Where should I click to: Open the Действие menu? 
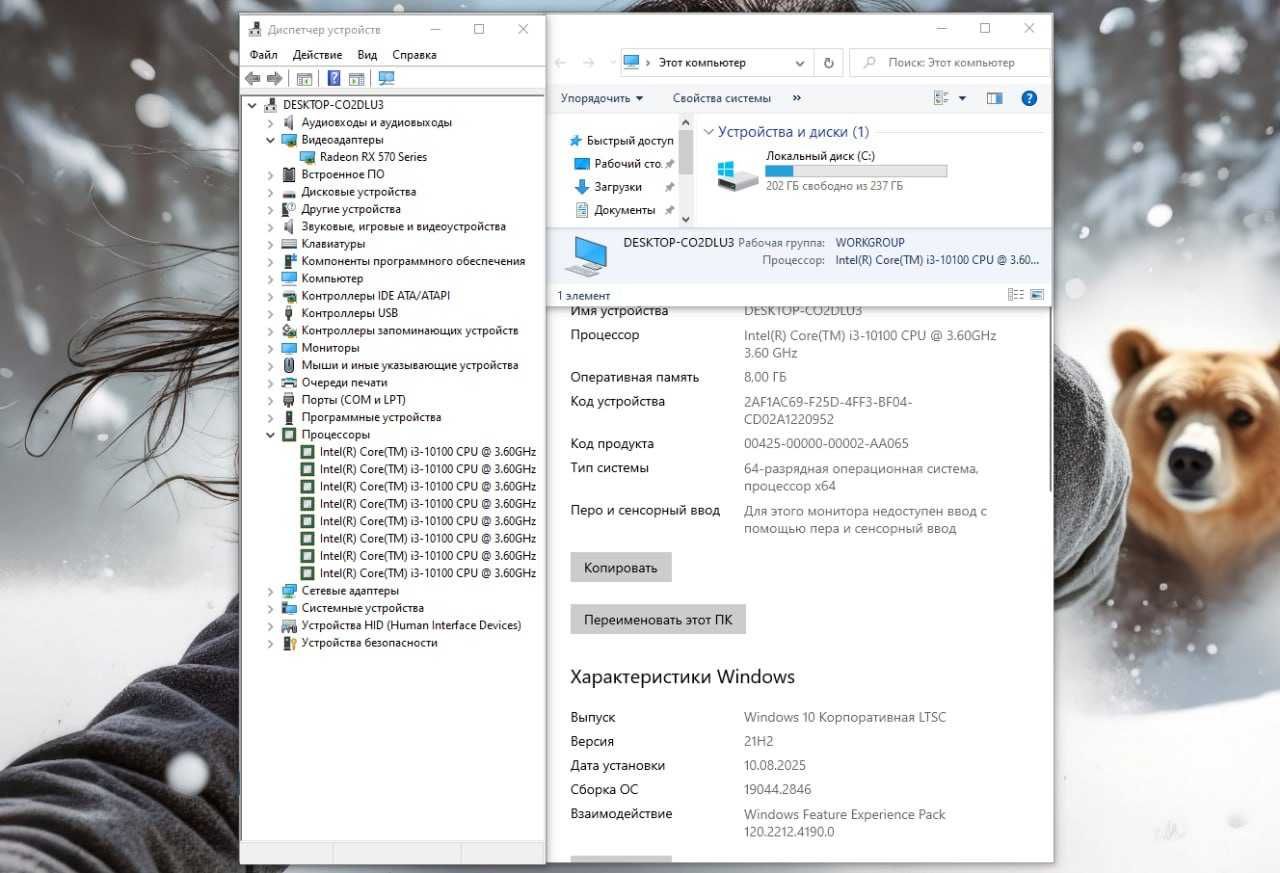click(x=318, y=55)
